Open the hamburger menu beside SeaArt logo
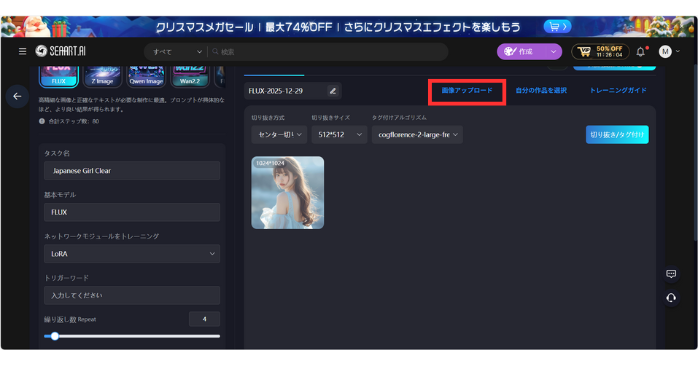The height and width of the screenshot is (365, 698). tap(22, 52)
